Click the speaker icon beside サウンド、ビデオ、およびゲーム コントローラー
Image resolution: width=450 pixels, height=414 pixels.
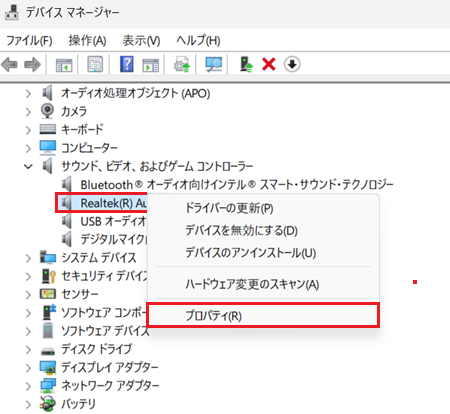48,166
